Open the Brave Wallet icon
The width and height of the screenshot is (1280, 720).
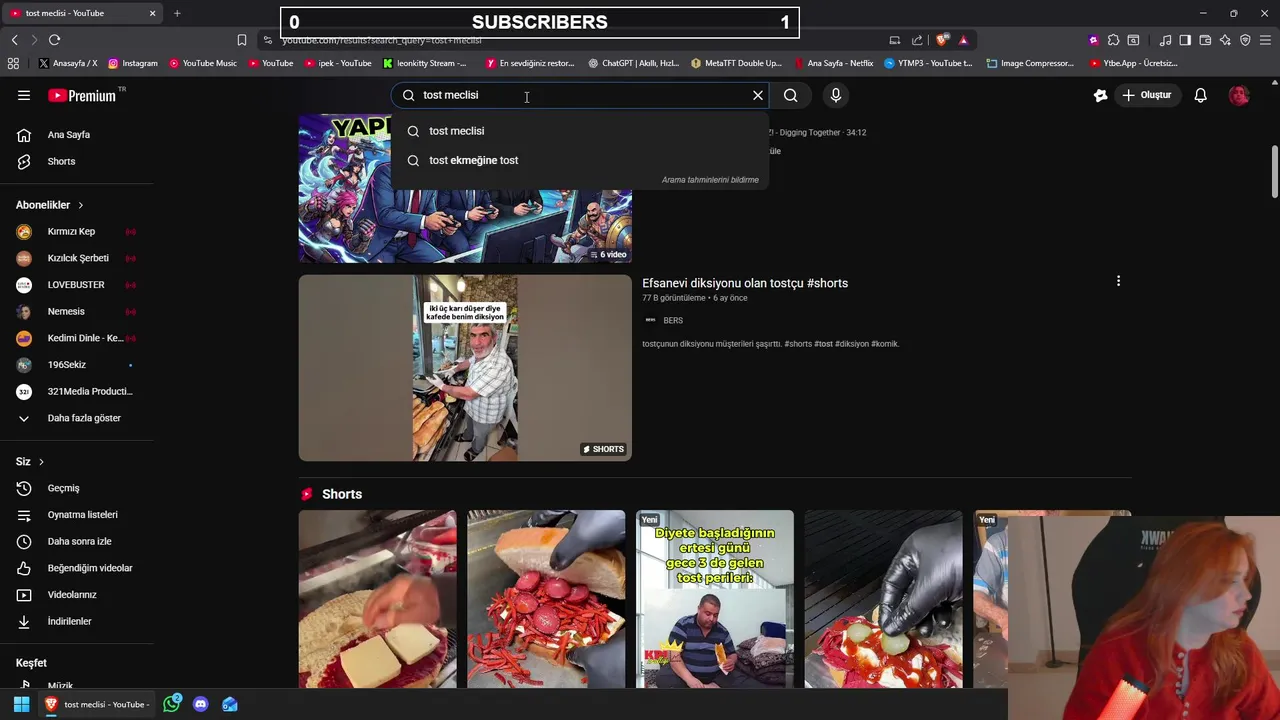tap(1205, 40)
